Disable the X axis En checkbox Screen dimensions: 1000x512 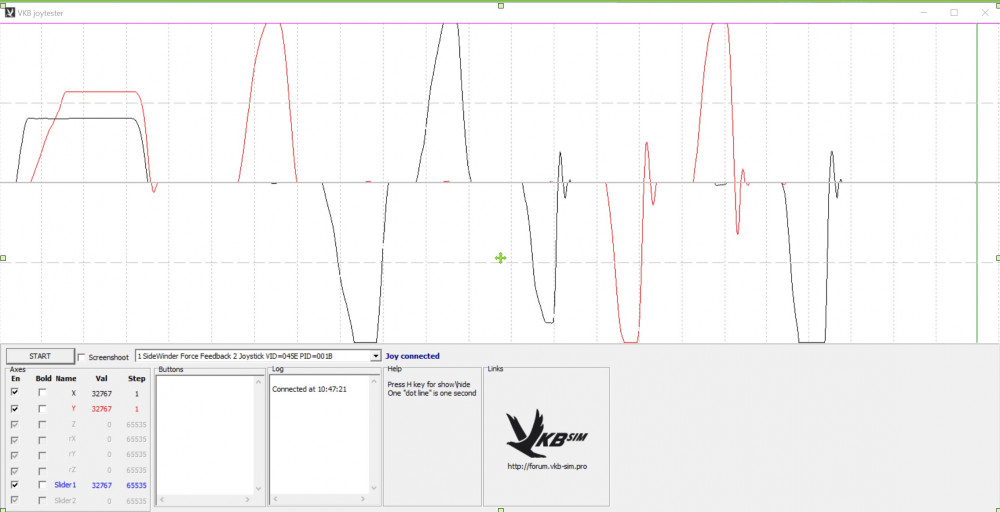[15, 393]
